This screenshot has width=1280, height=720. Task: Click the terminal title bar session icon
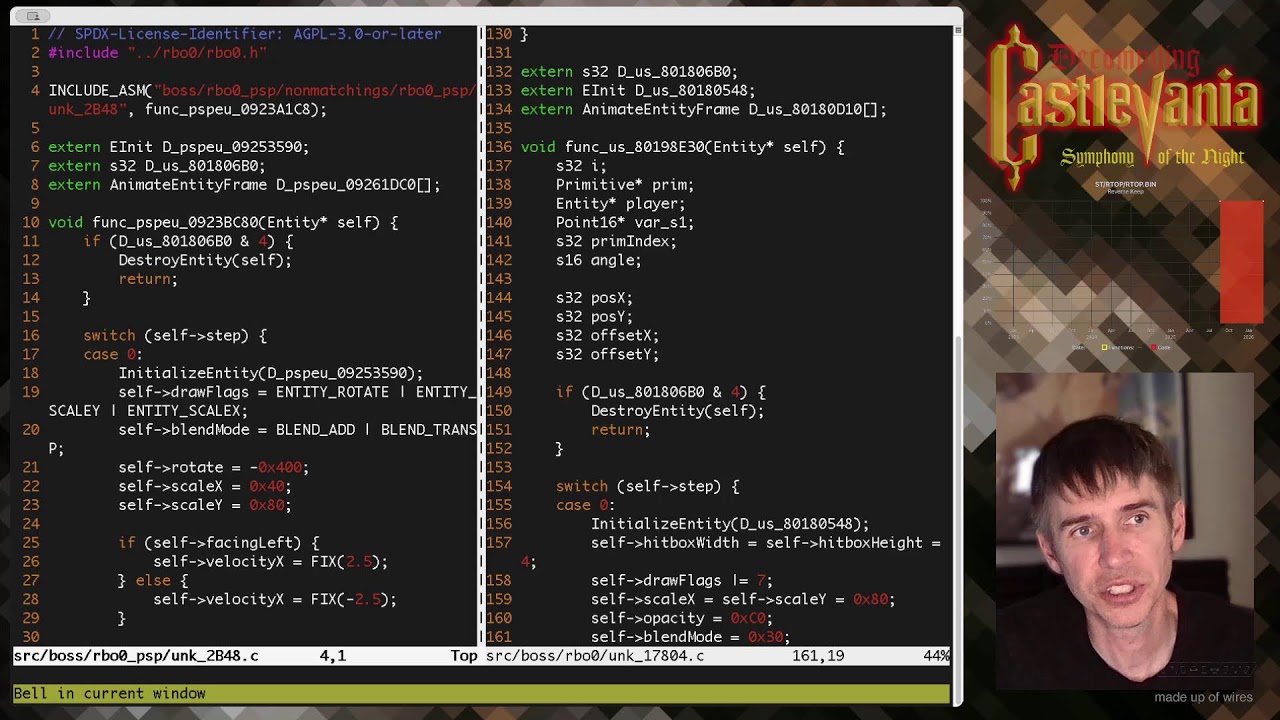[x=32, y=15]
